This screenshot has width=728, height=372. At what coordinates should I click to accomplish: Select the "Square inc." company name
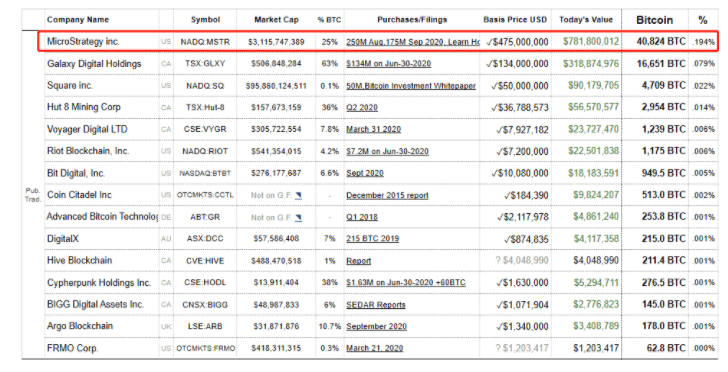click(70, 85)
